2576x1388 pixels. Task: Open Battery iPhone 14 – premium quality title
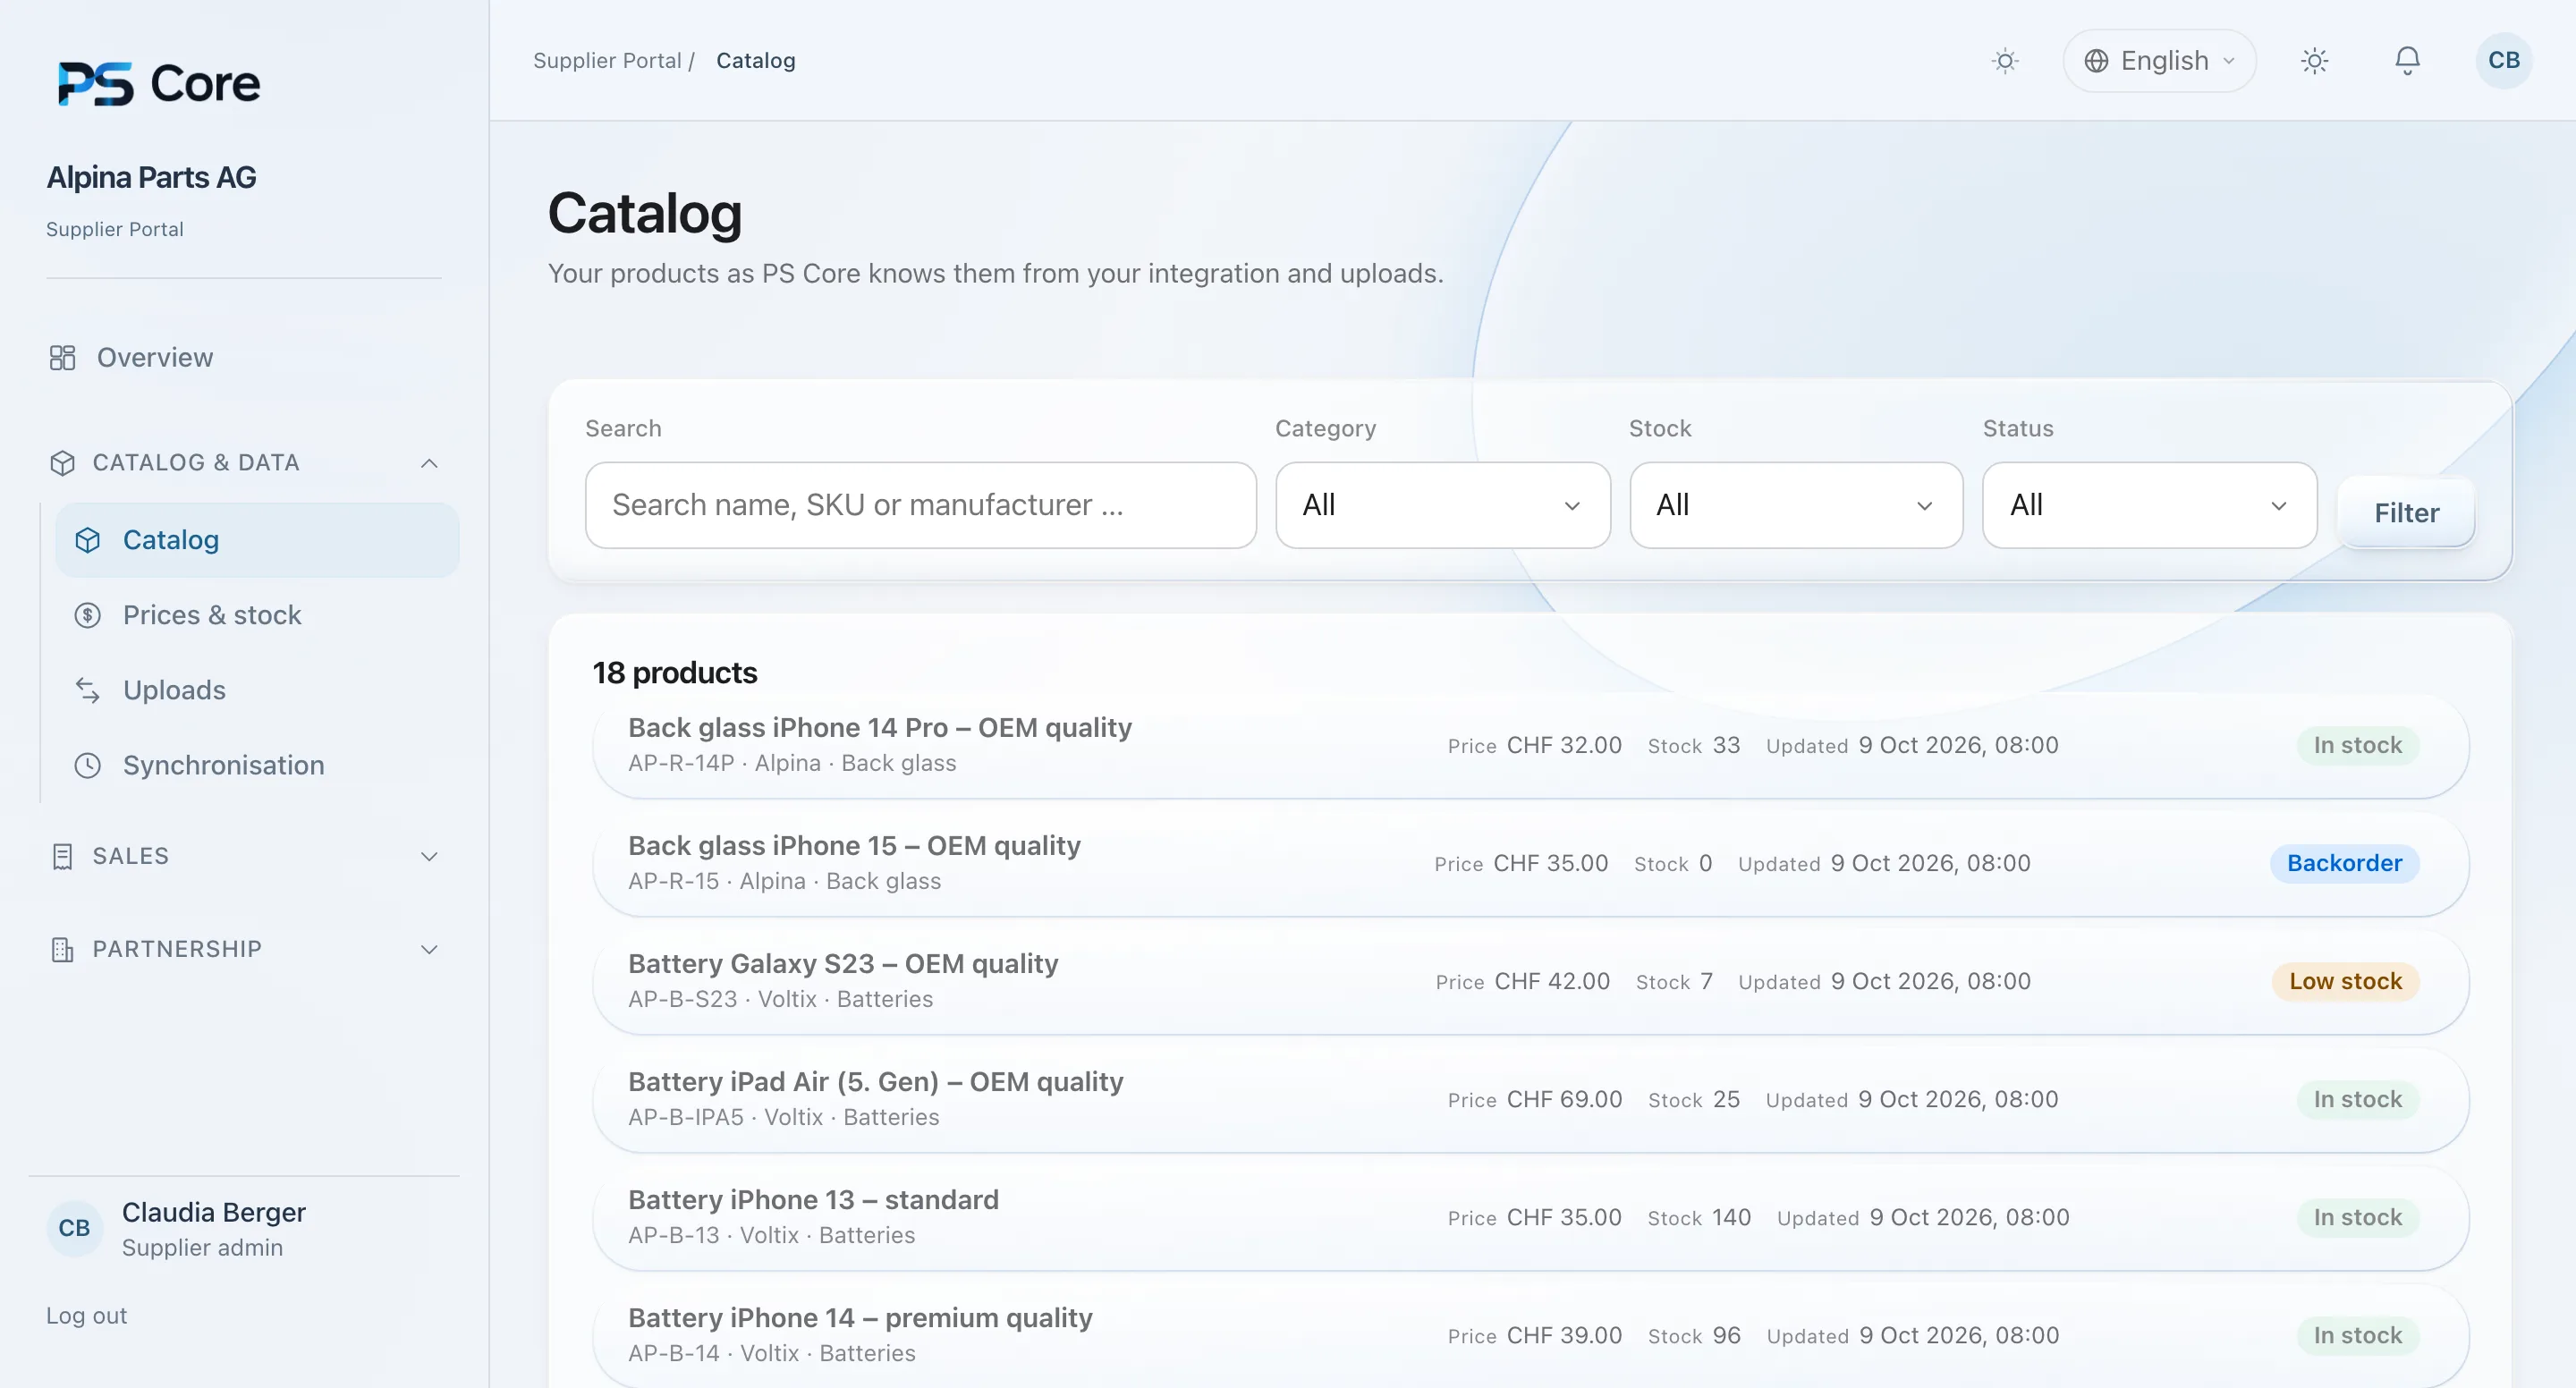[860, 1318]
